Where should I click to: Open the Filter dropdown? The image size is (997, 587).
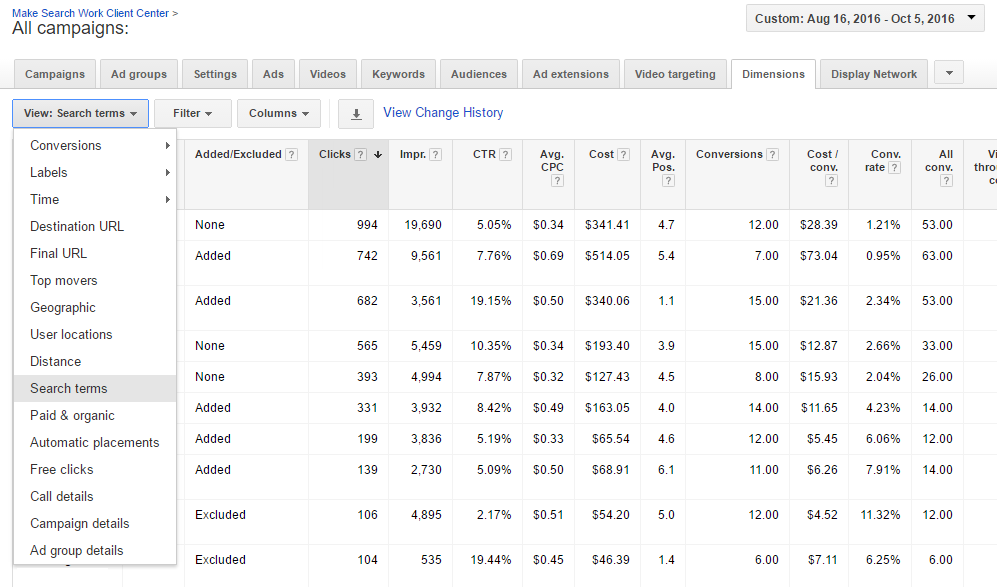(192, 113)
